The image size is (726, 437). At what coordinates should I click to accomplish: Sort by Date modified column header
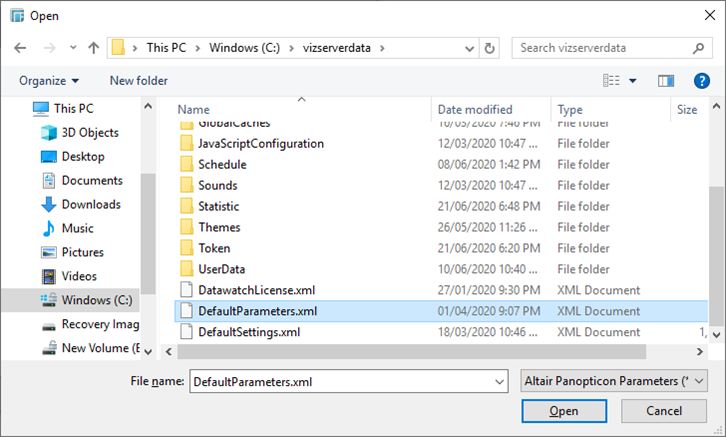(474, 109)
